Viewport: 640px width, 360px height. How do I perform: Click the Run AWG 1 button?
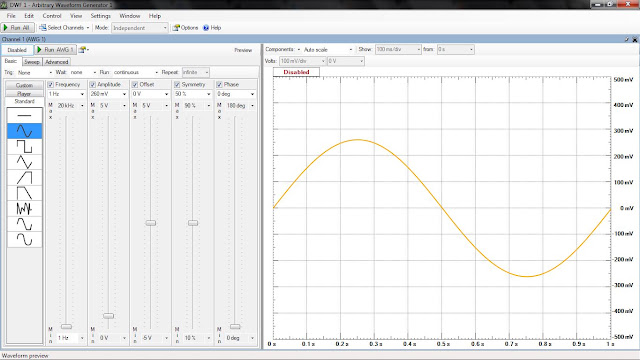[x=55, y=50]
